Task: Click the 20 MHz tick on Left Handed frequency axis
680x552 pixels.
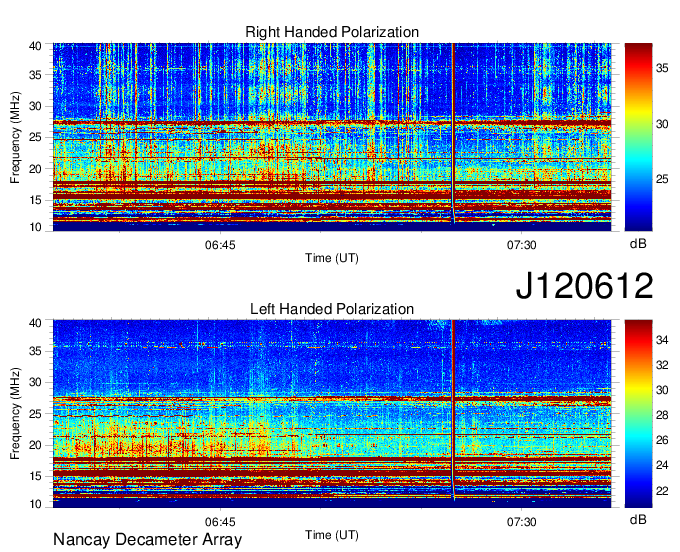Action: pos(36,445)
